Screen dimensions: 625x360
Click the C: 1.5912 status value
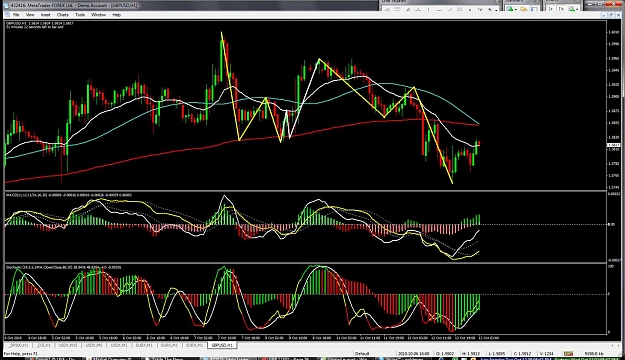pyautogui.click(x=521, y=354)
